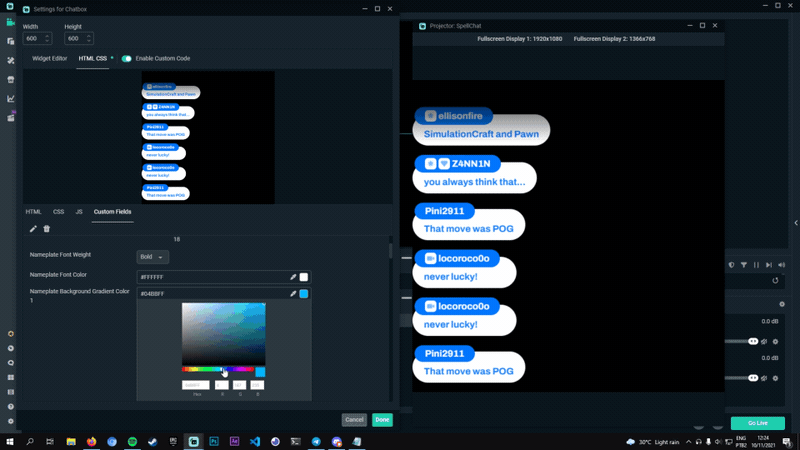Click the studio mode grid icon in the sidebar

coord(10,378)
